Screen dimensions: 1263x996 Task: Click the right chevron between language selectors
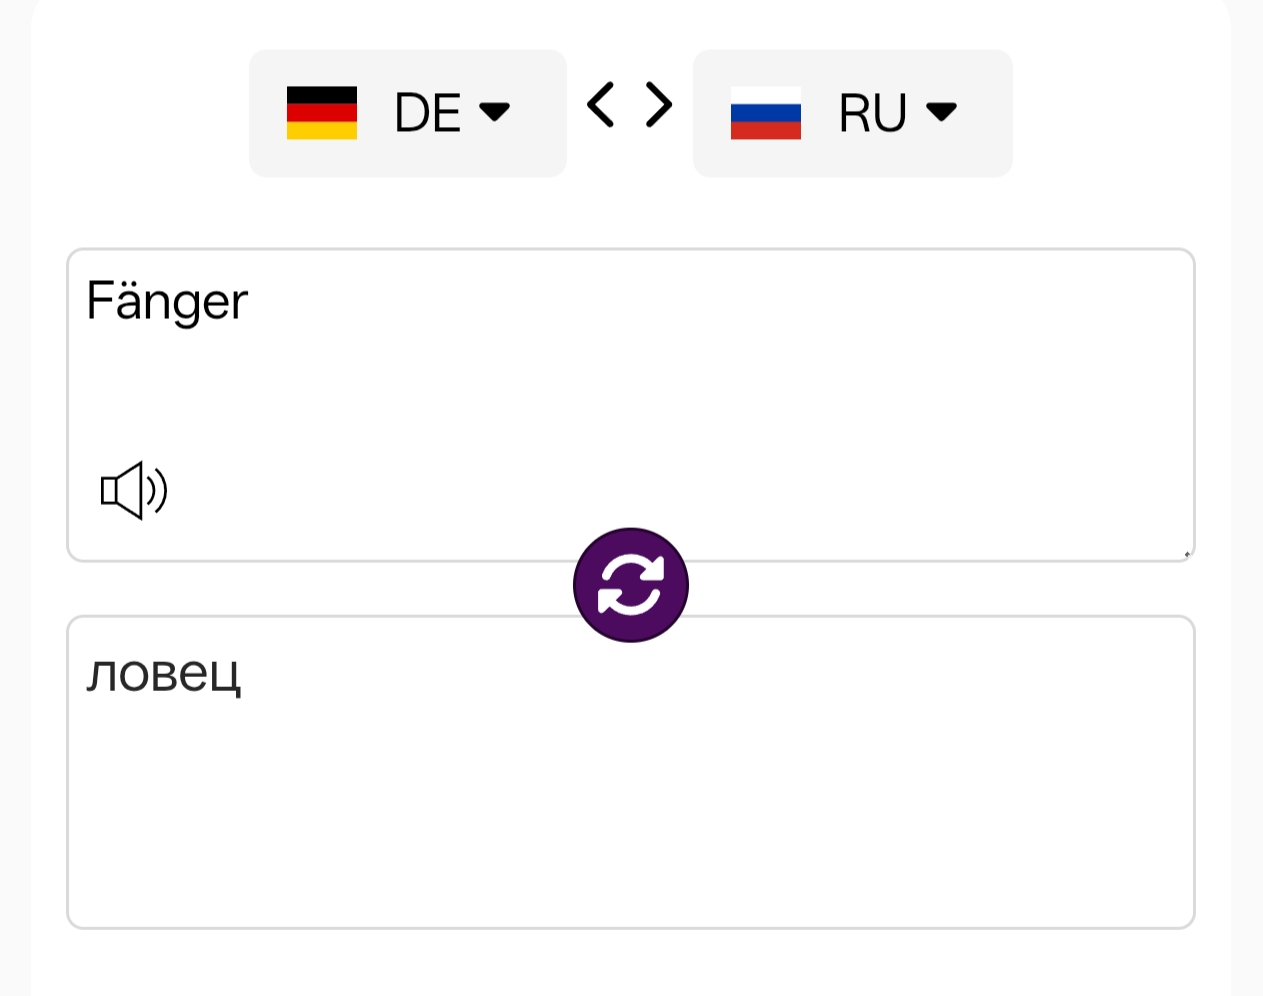659,105
